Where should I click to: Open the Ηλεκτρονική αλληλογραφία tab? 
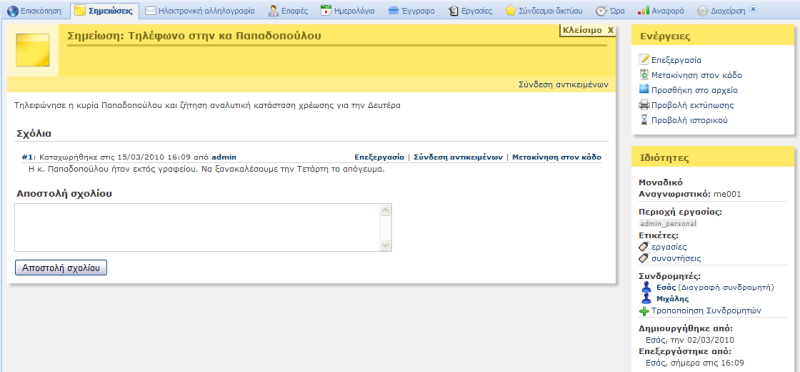[x=201, y=10]
